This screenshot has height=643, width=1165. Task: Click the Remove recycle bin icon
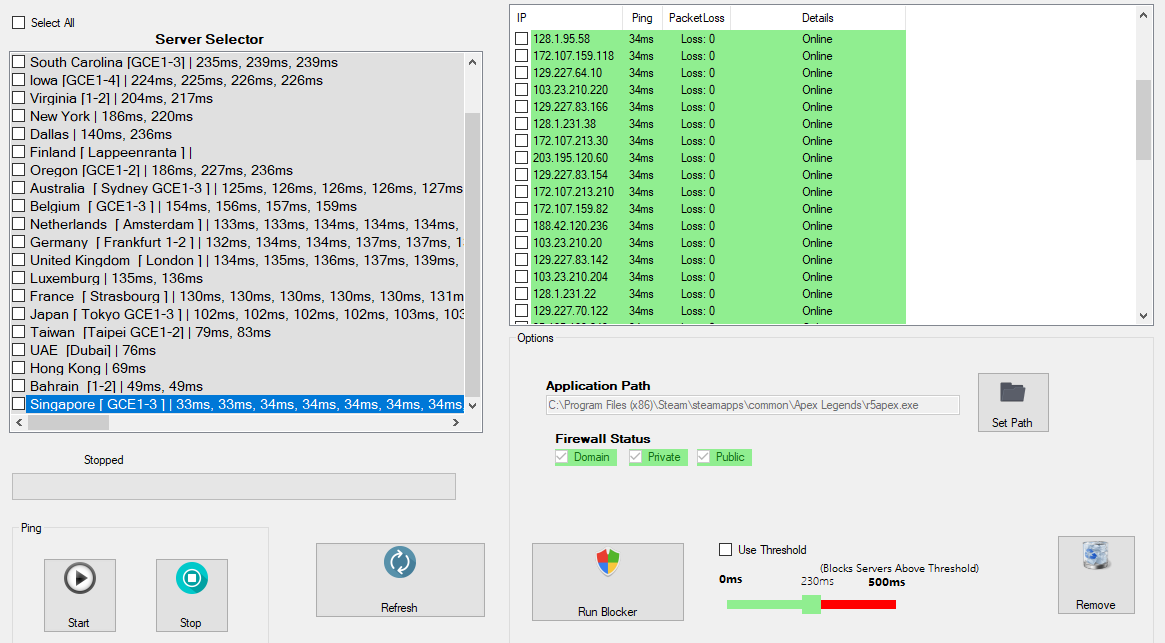[1096, 557]
